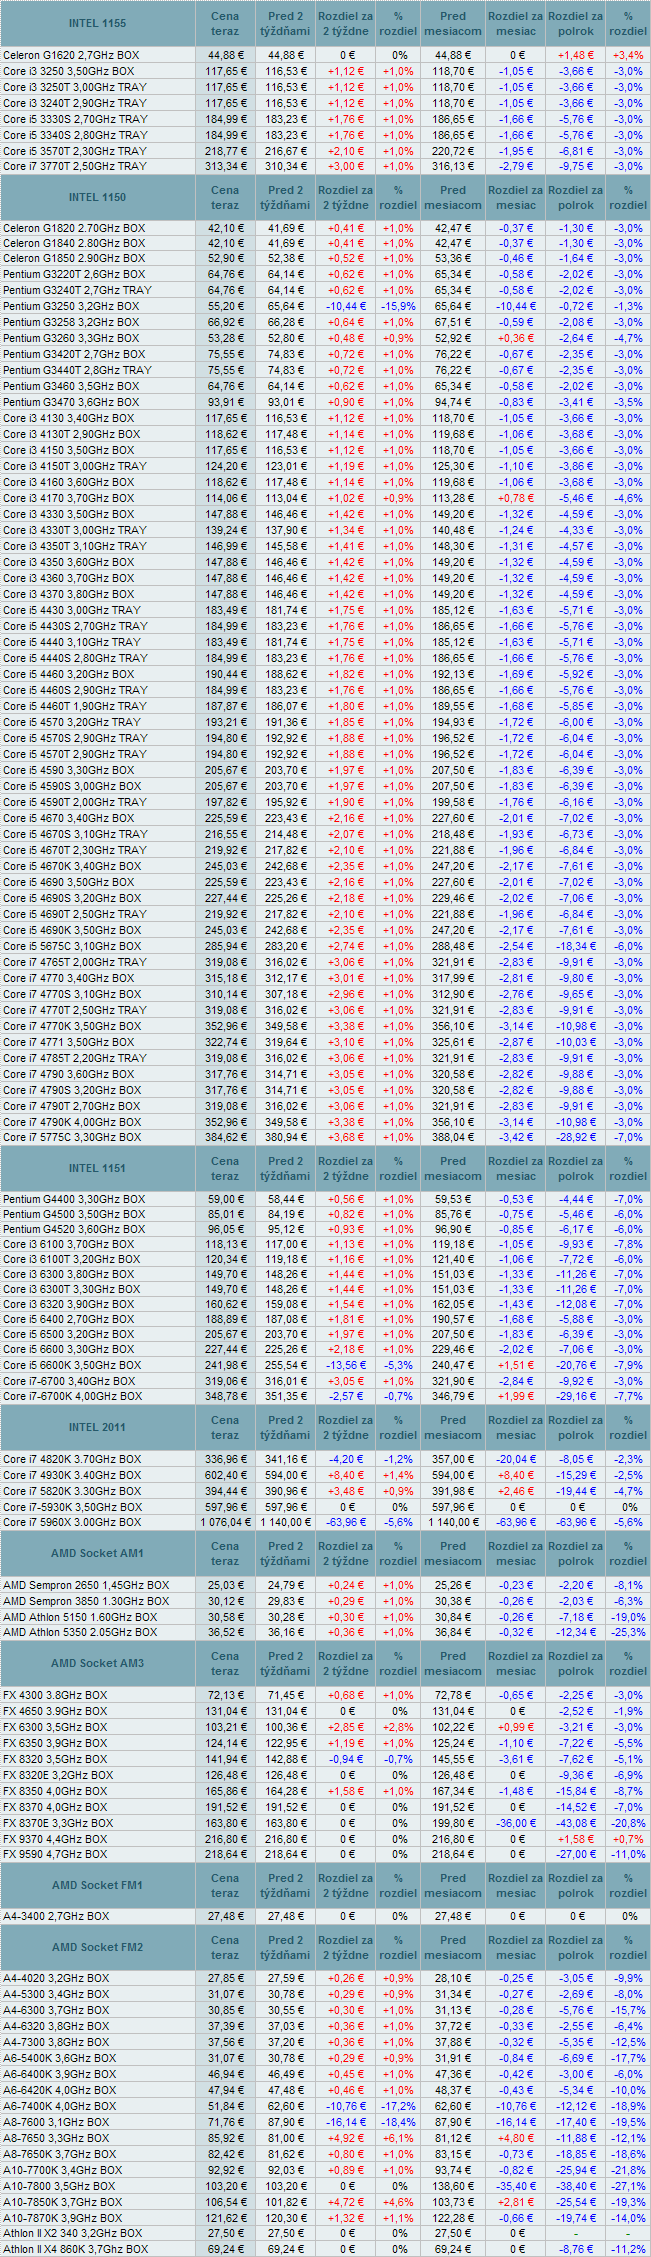Click the AMD Socket FM1 section header
Viewport: 651px width, 2257px height.
tap(98, 1885)
